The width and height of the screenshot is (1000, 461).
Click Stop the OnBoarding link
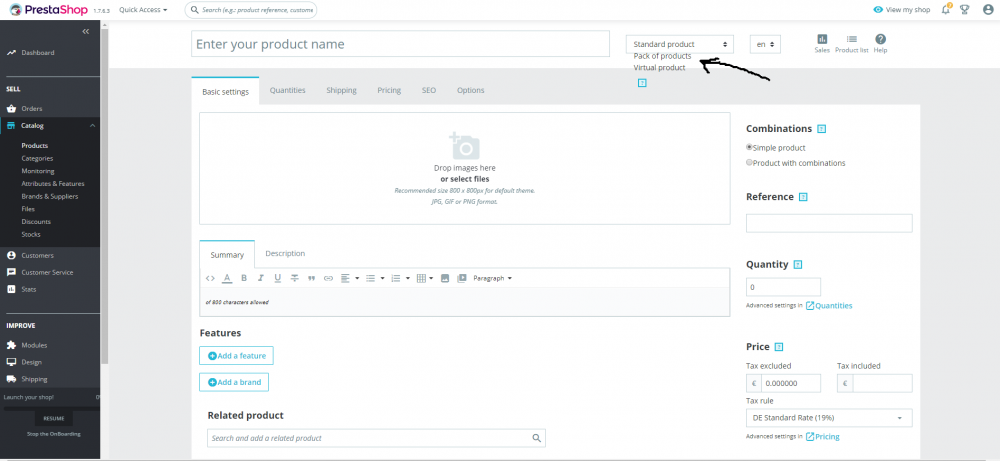[x=54, y=434]
